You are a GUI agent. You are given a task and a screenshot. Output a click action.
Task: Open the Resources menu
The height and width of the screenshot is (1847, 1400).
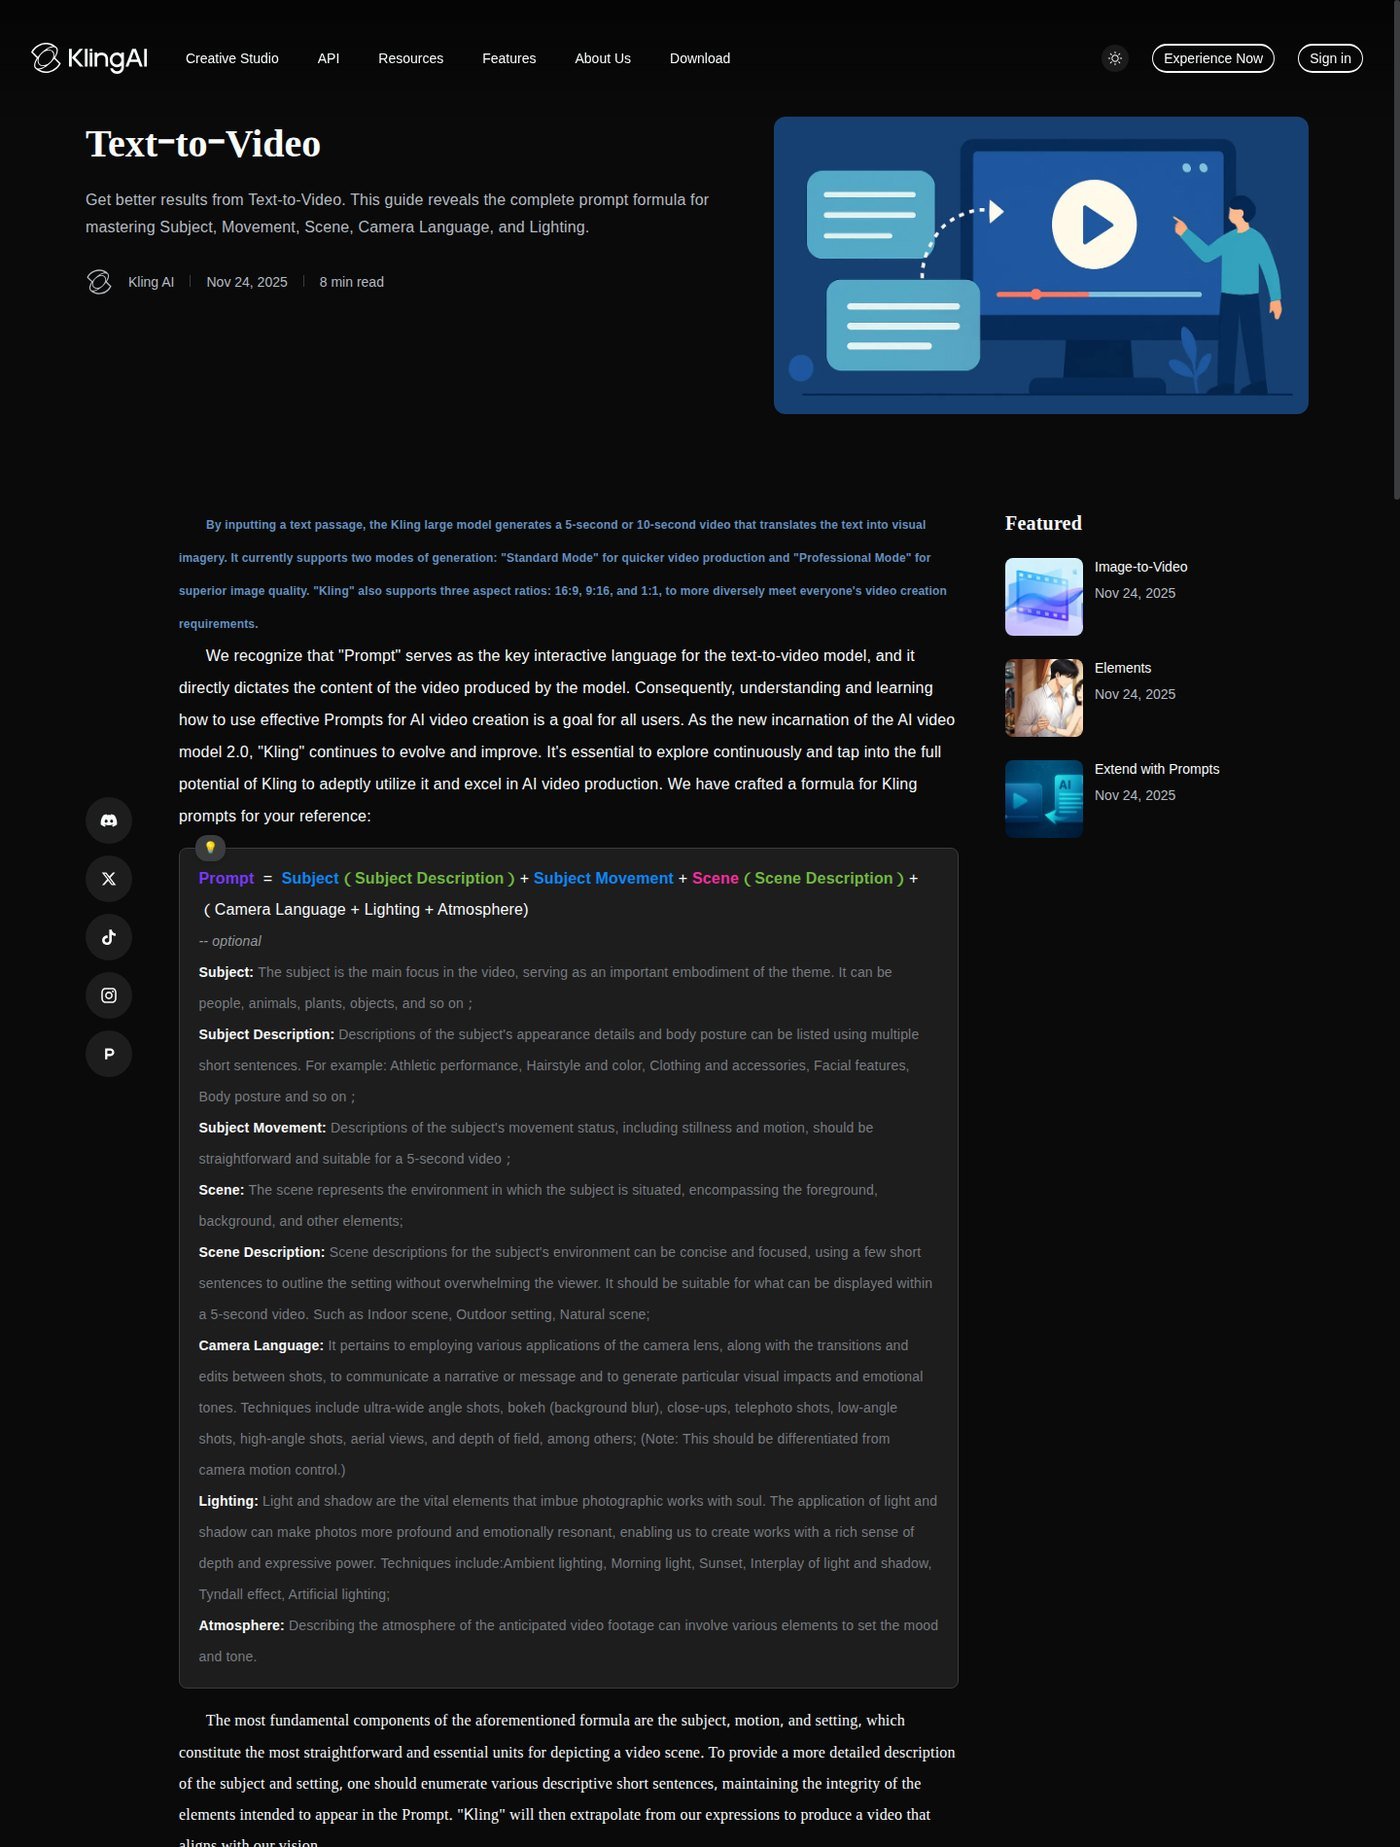[x=411, y=58]
